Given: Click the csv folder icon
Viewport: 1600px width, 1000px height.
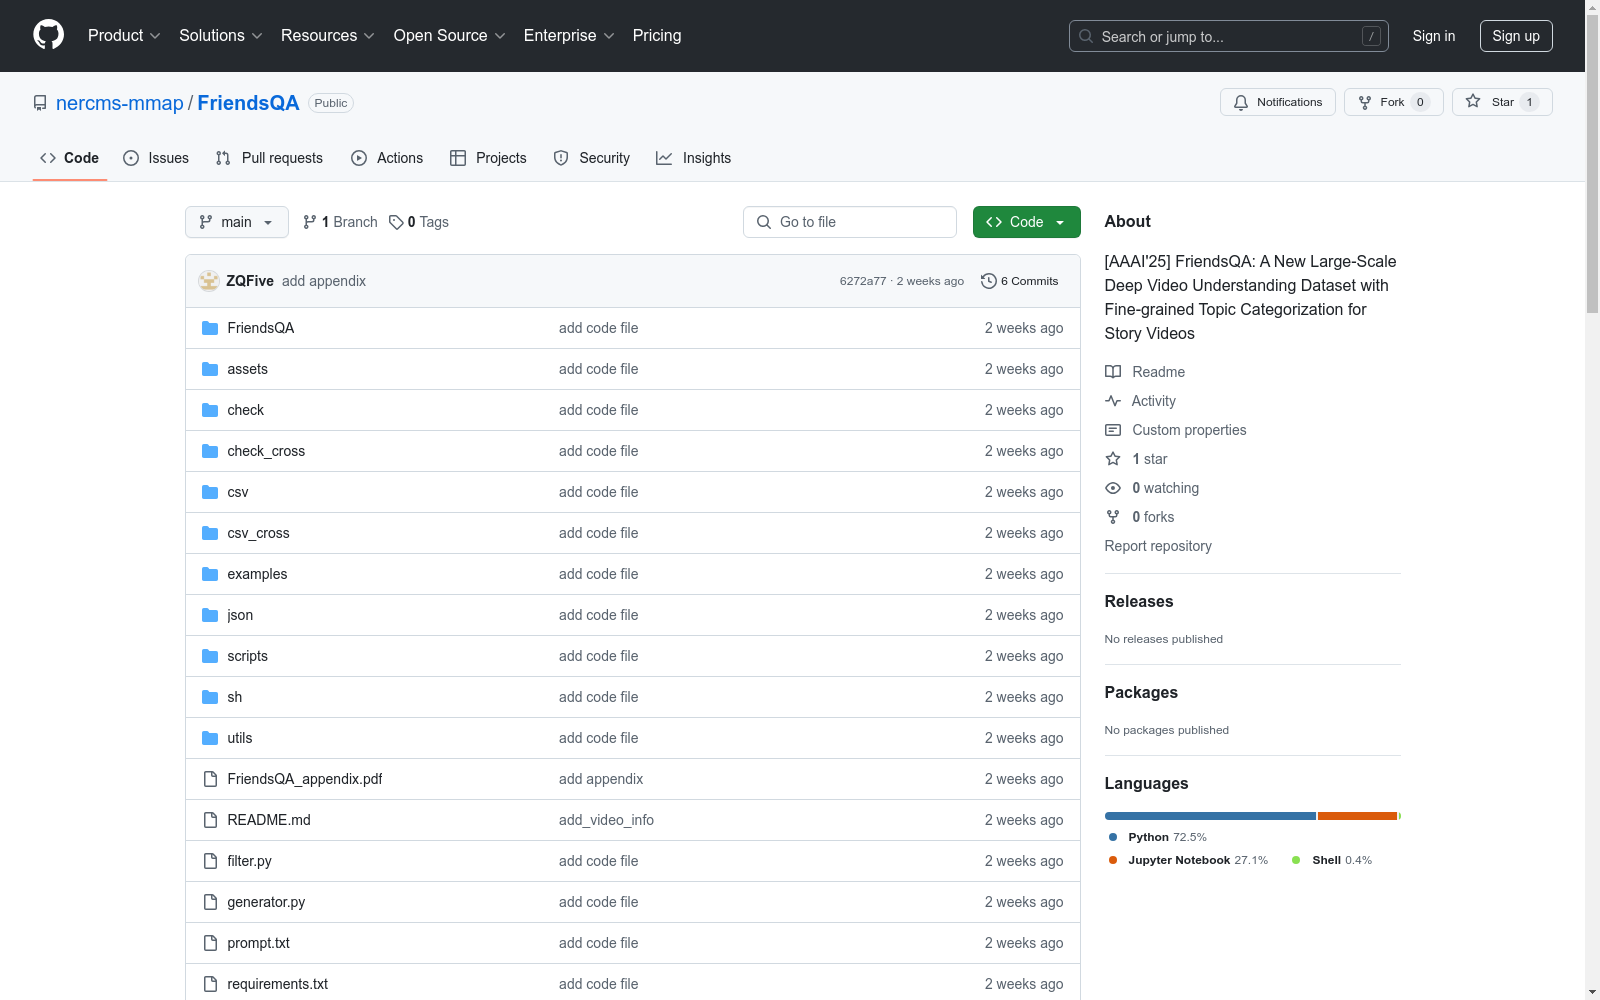Looking at the screenshot, I should point(210,492).
